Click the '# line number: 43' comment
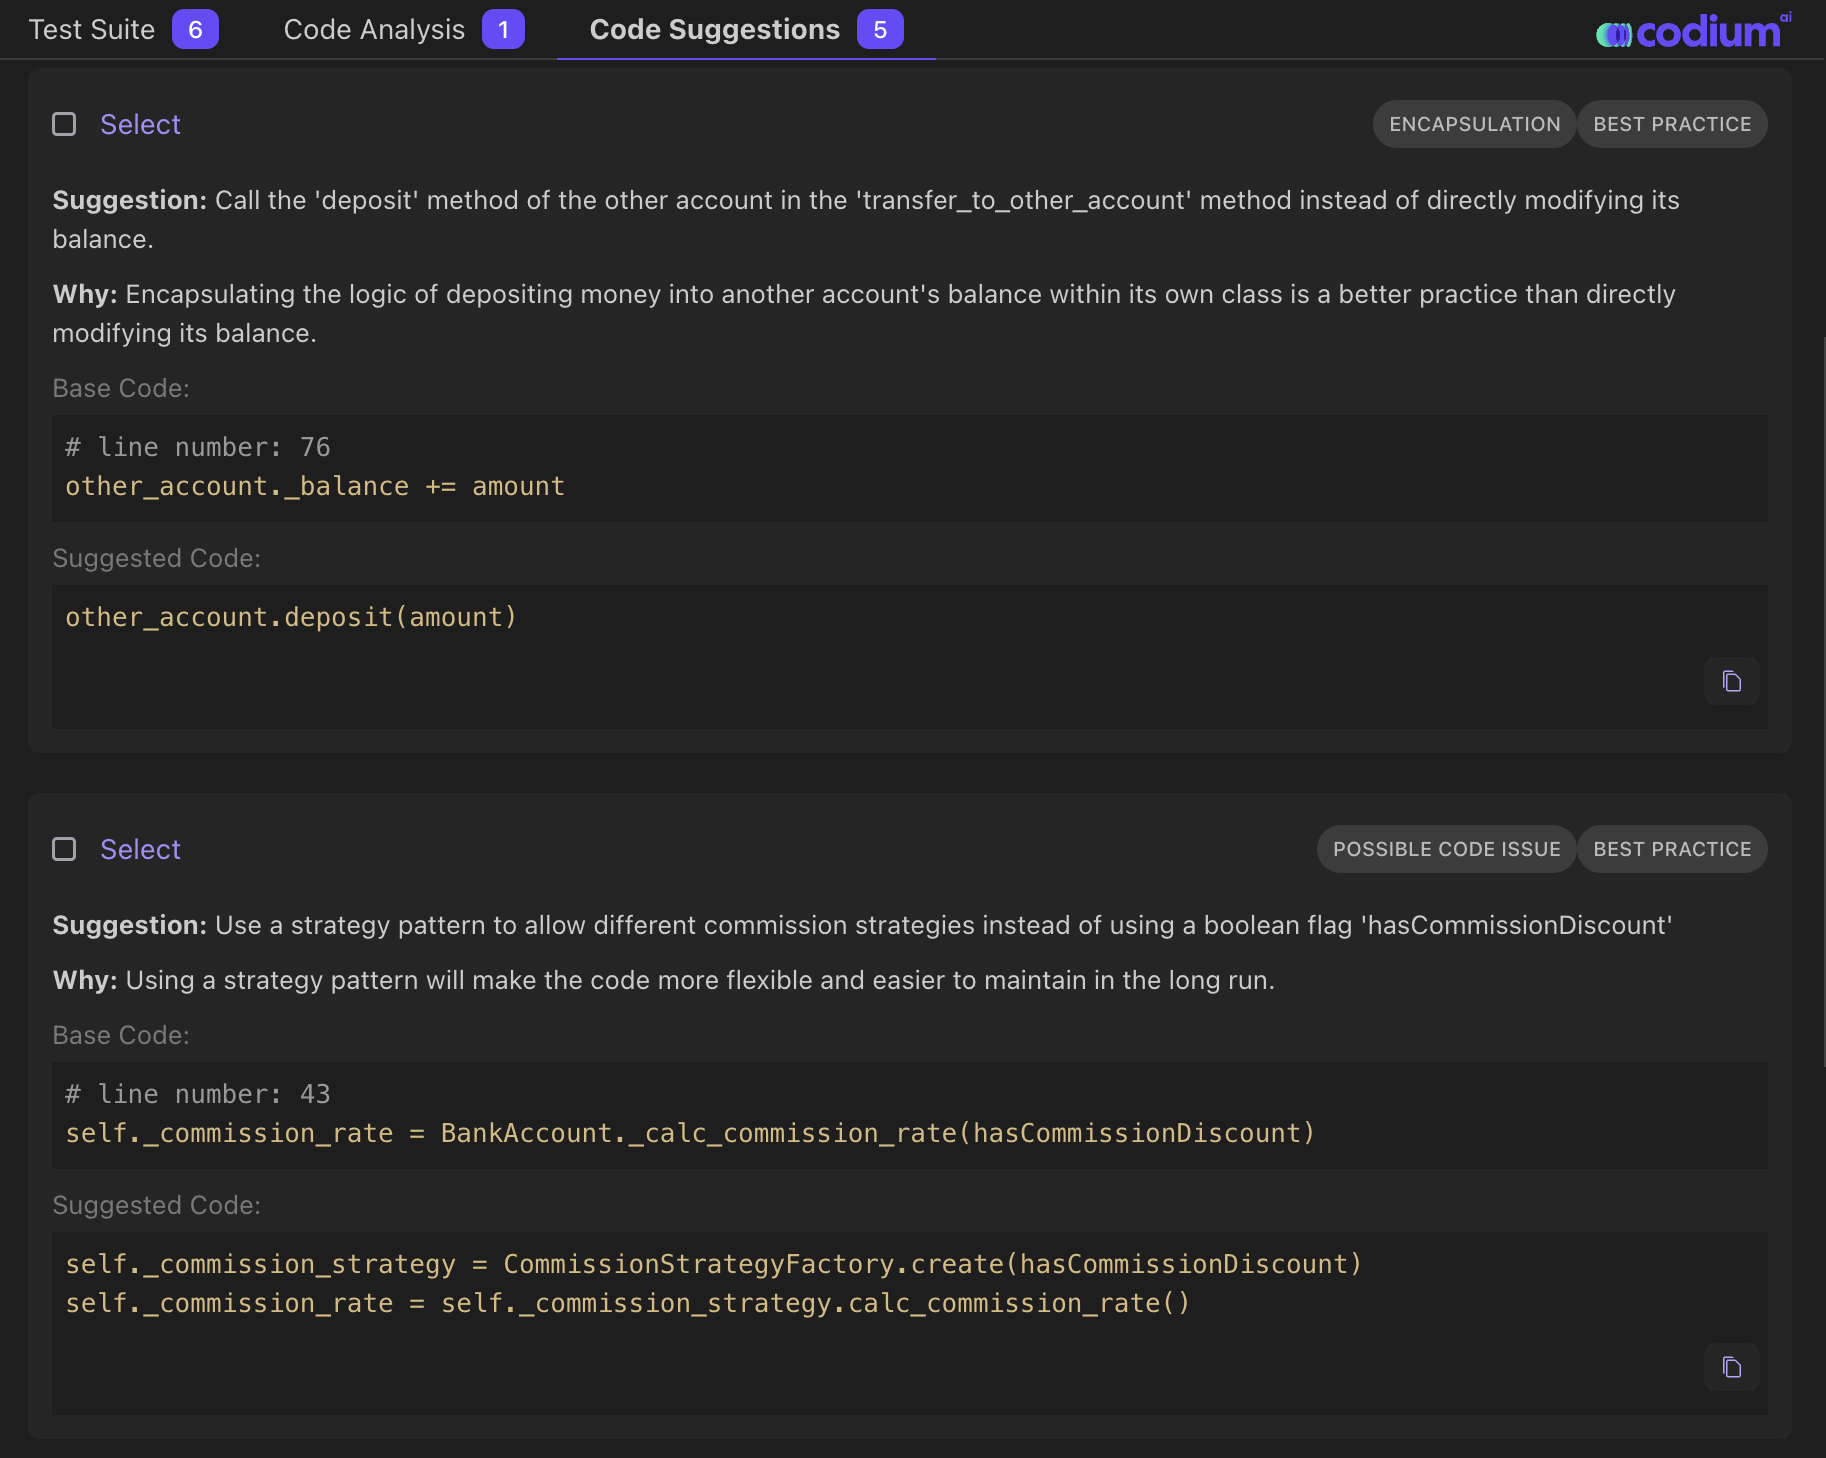Image resolution: width=1826 pixels, height=1458 pixels. (x=198, y=1094)
